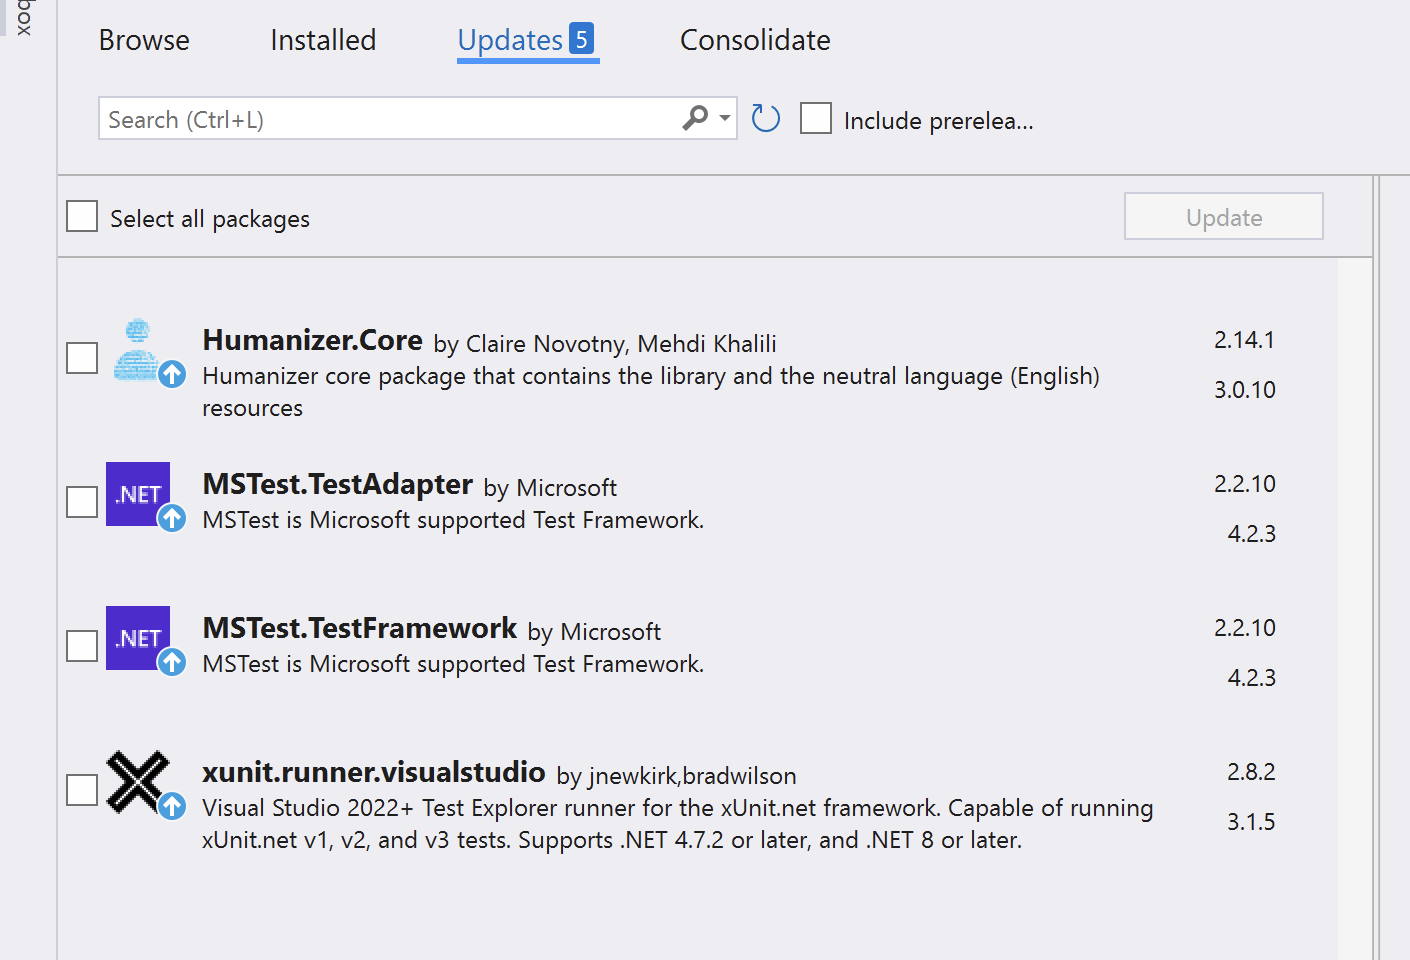Click the xUnit.net Test Explorer runner description
The height and width of the screenshot is (960, 1410).
tap(678, 824)
